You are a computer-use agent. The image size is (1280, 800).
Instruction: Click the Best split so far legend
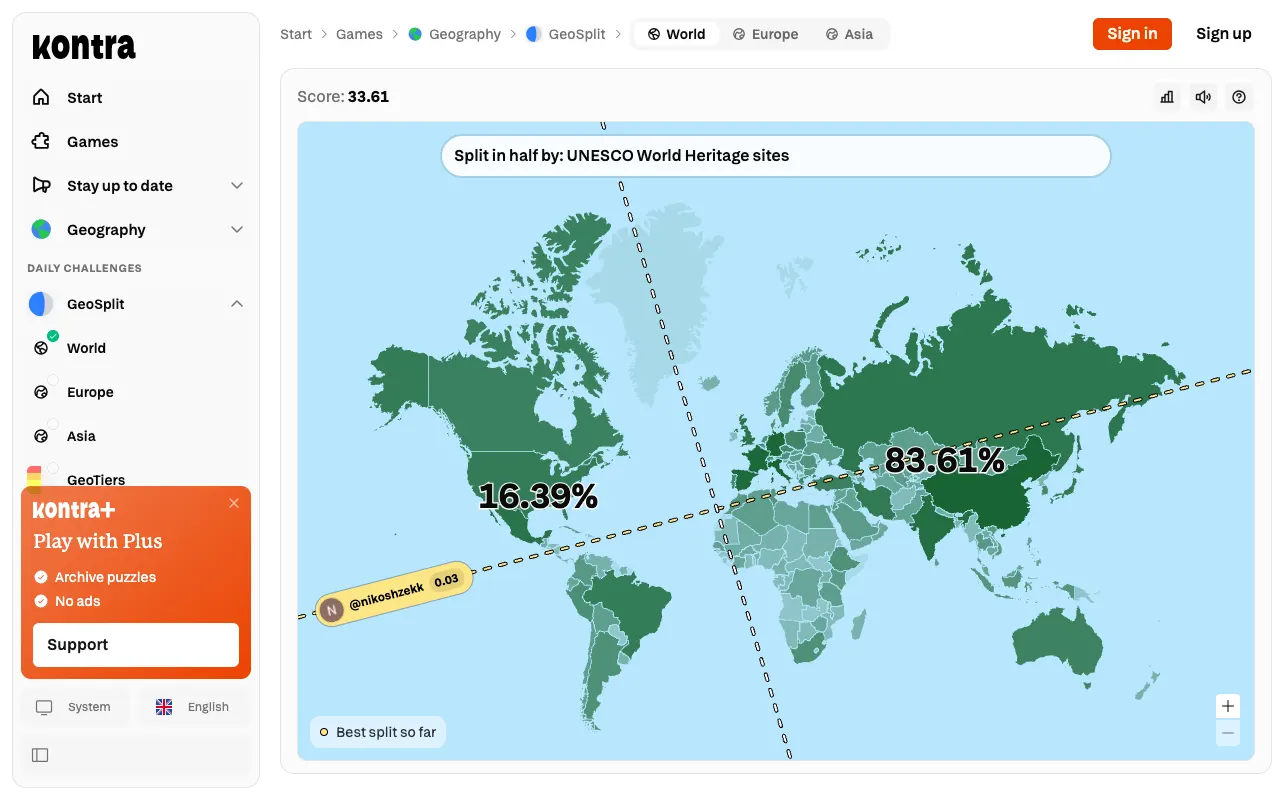coord(378,732)
